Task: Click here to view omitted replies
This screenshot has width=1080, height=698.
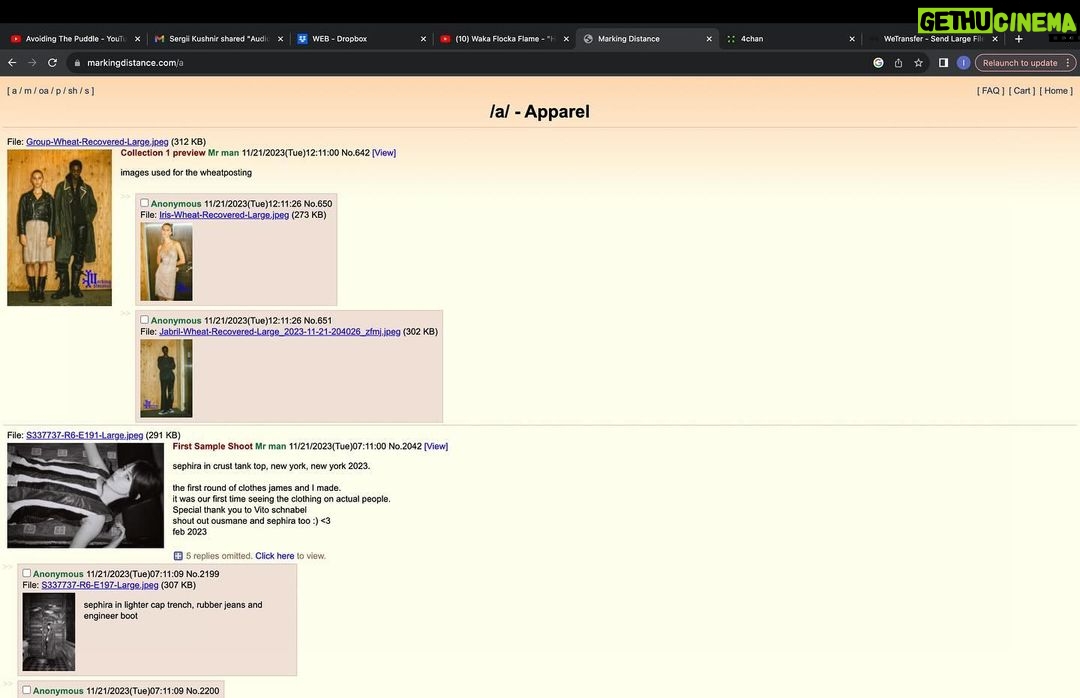Action: pyautogui.click(x=275, y=556)
